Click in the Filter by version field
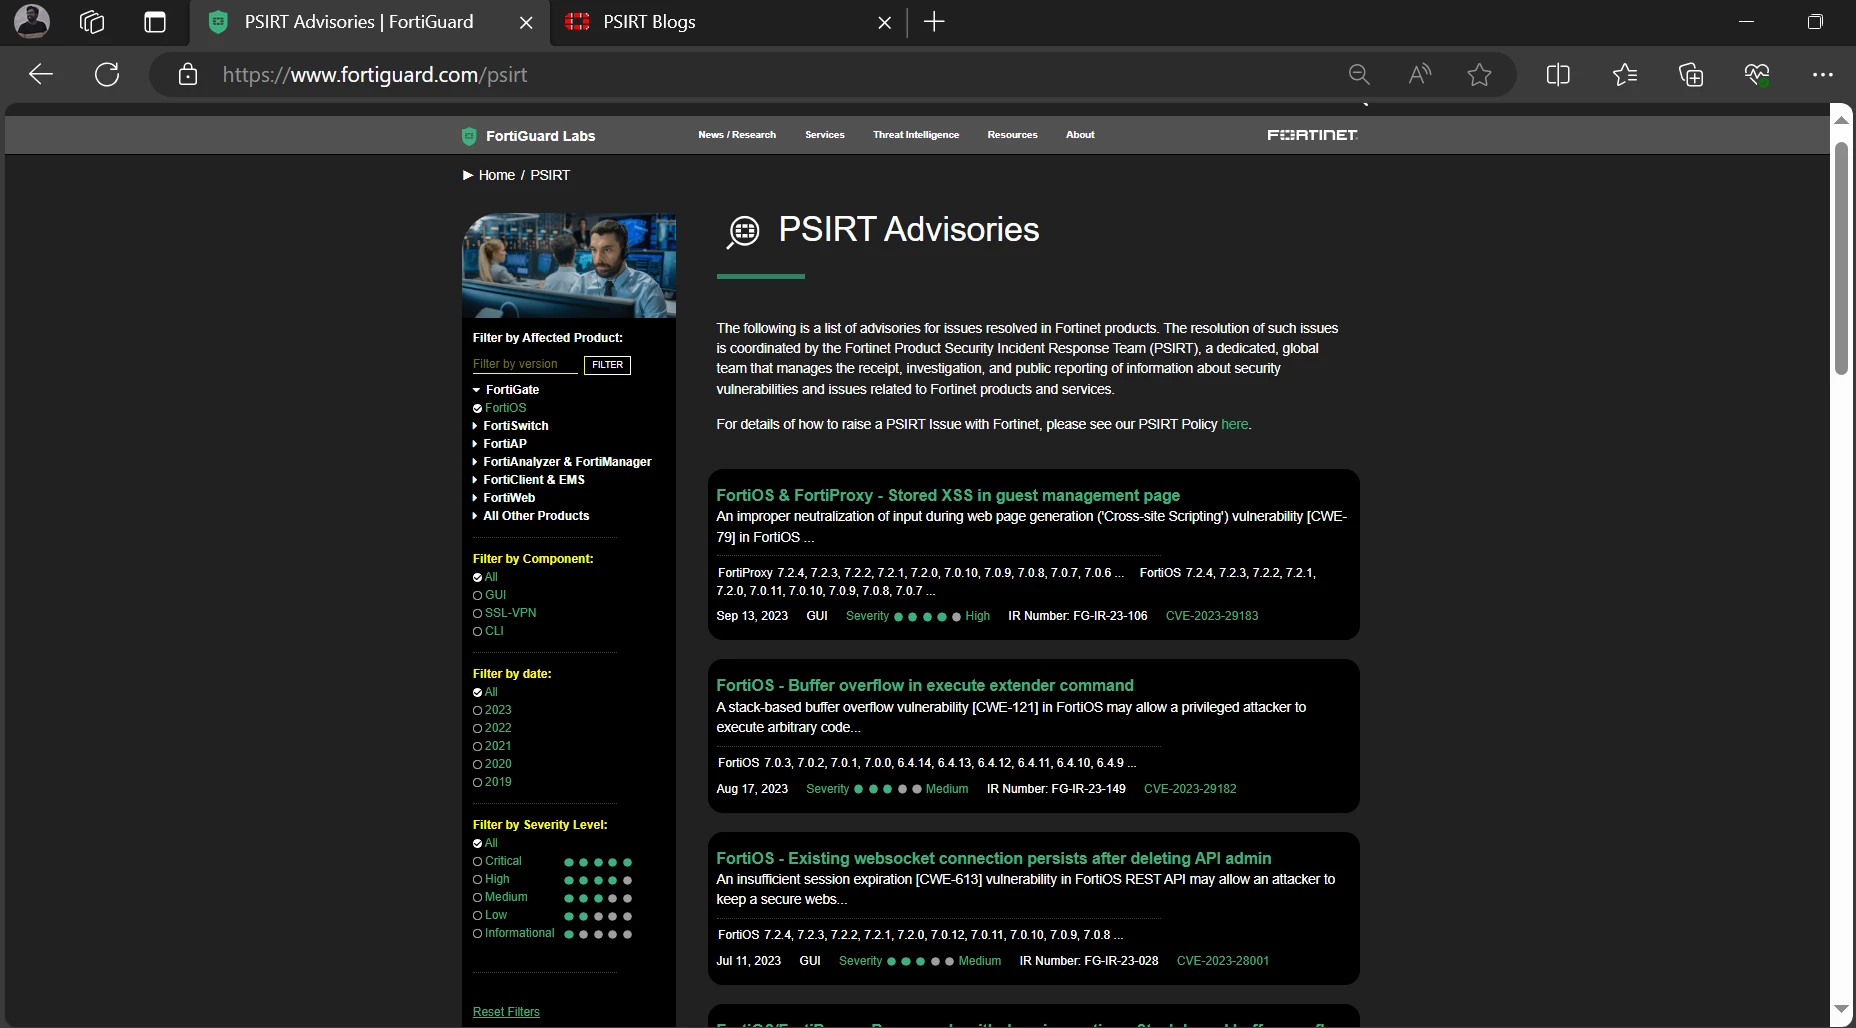This screenshot has width=1856, height=1028. pos(525,364)
